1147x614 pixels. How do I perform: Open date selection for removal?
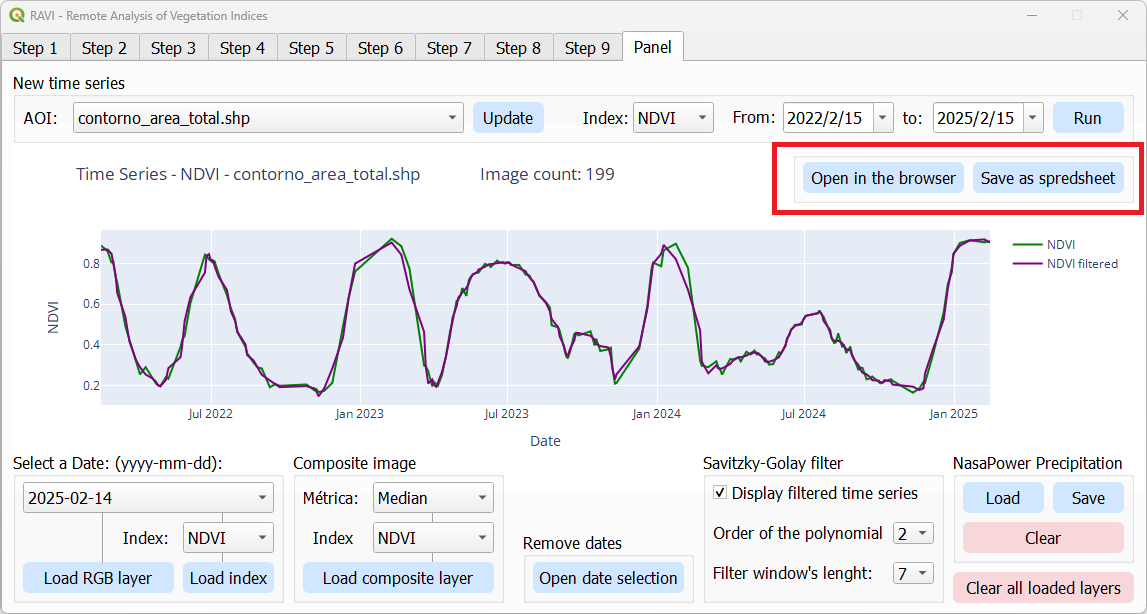point(608,578)
